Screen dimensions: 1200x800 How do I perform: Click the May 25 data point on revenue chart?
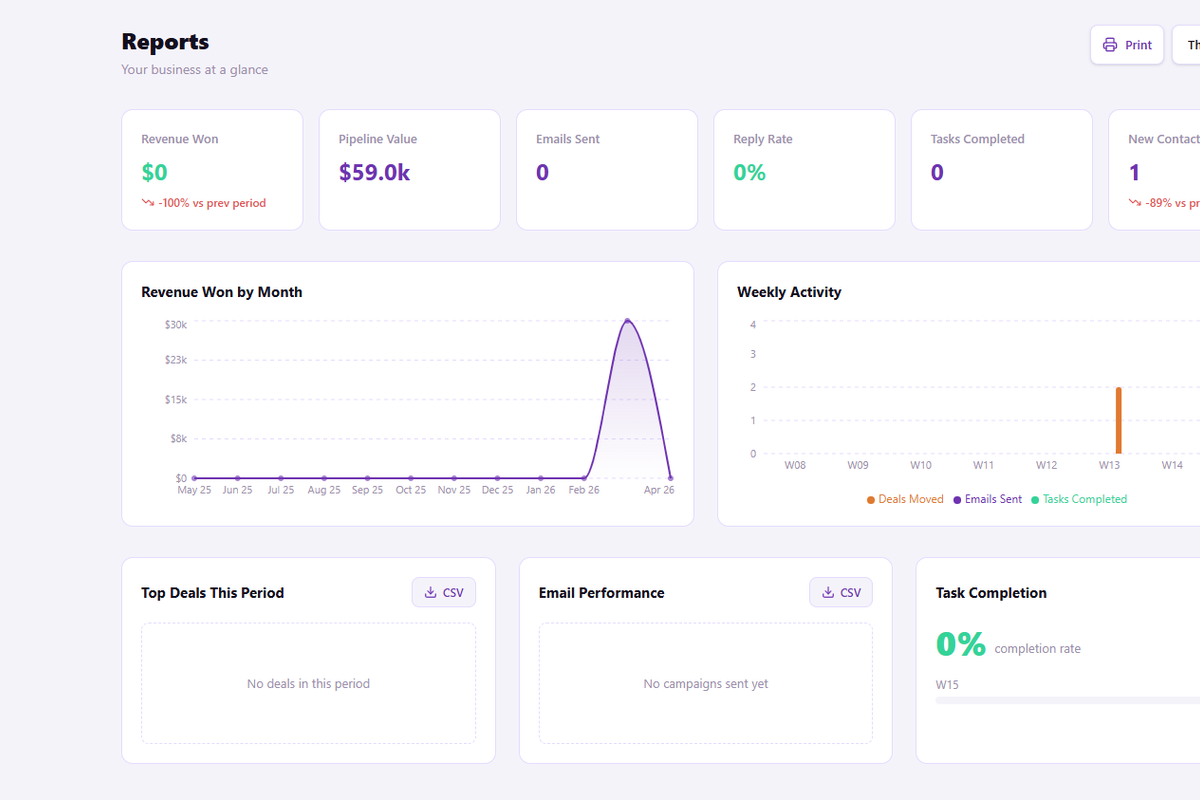(194, 478)
